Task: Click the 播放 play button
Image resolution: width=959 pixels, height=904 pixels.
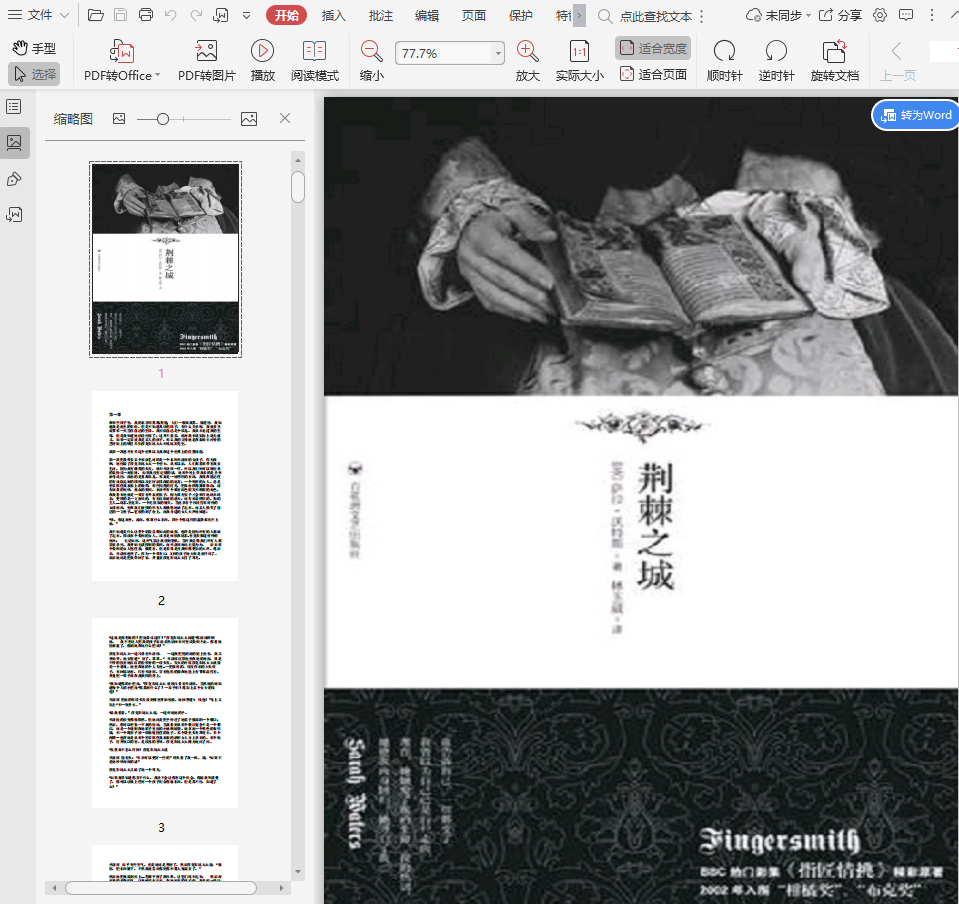Action: [262, 60]
